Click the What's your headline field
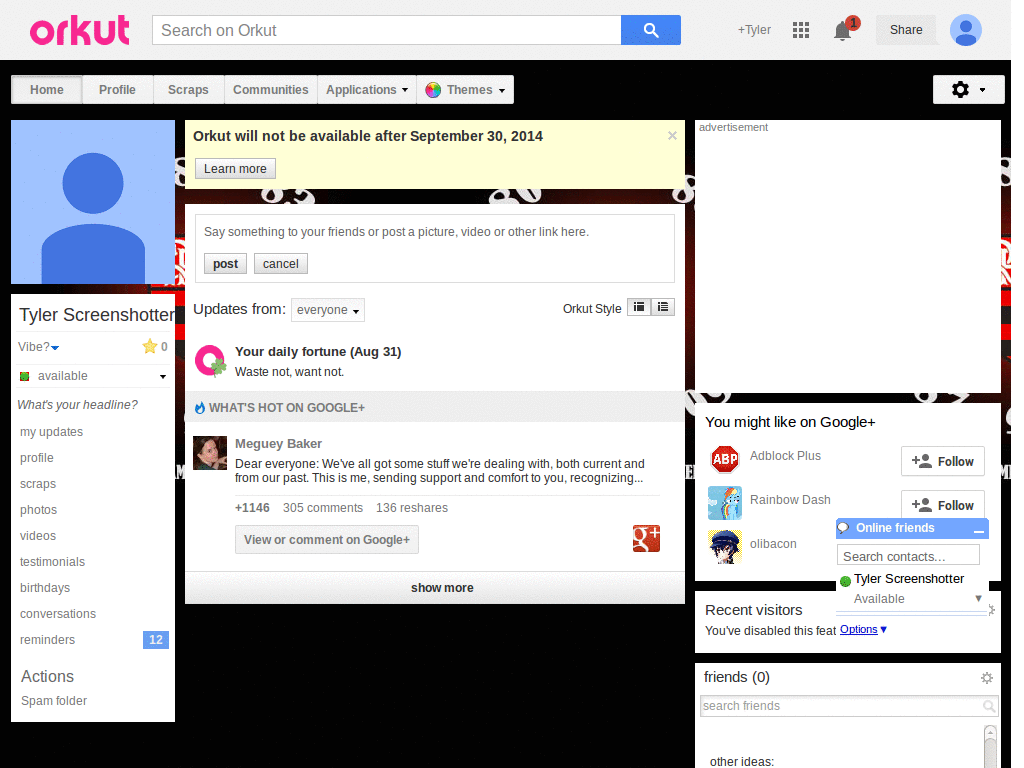 tap(78, 405)
